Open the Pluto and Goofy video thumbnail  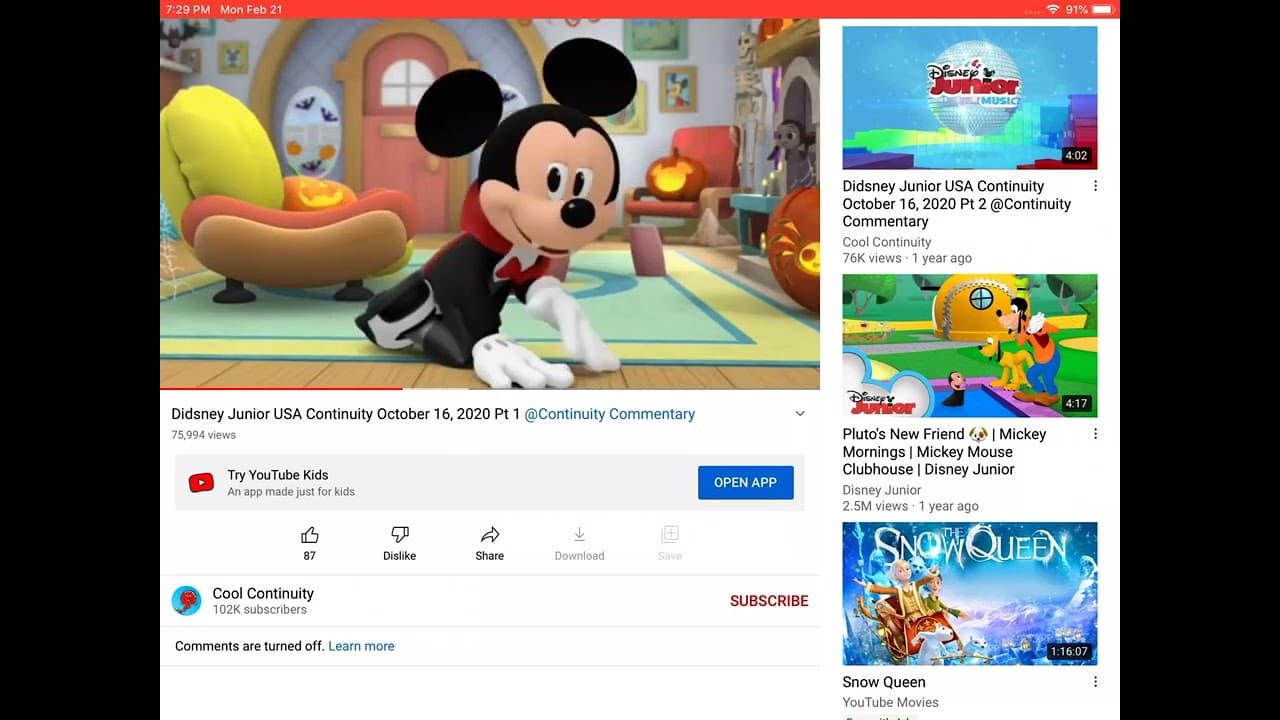(x=970, y=346)
